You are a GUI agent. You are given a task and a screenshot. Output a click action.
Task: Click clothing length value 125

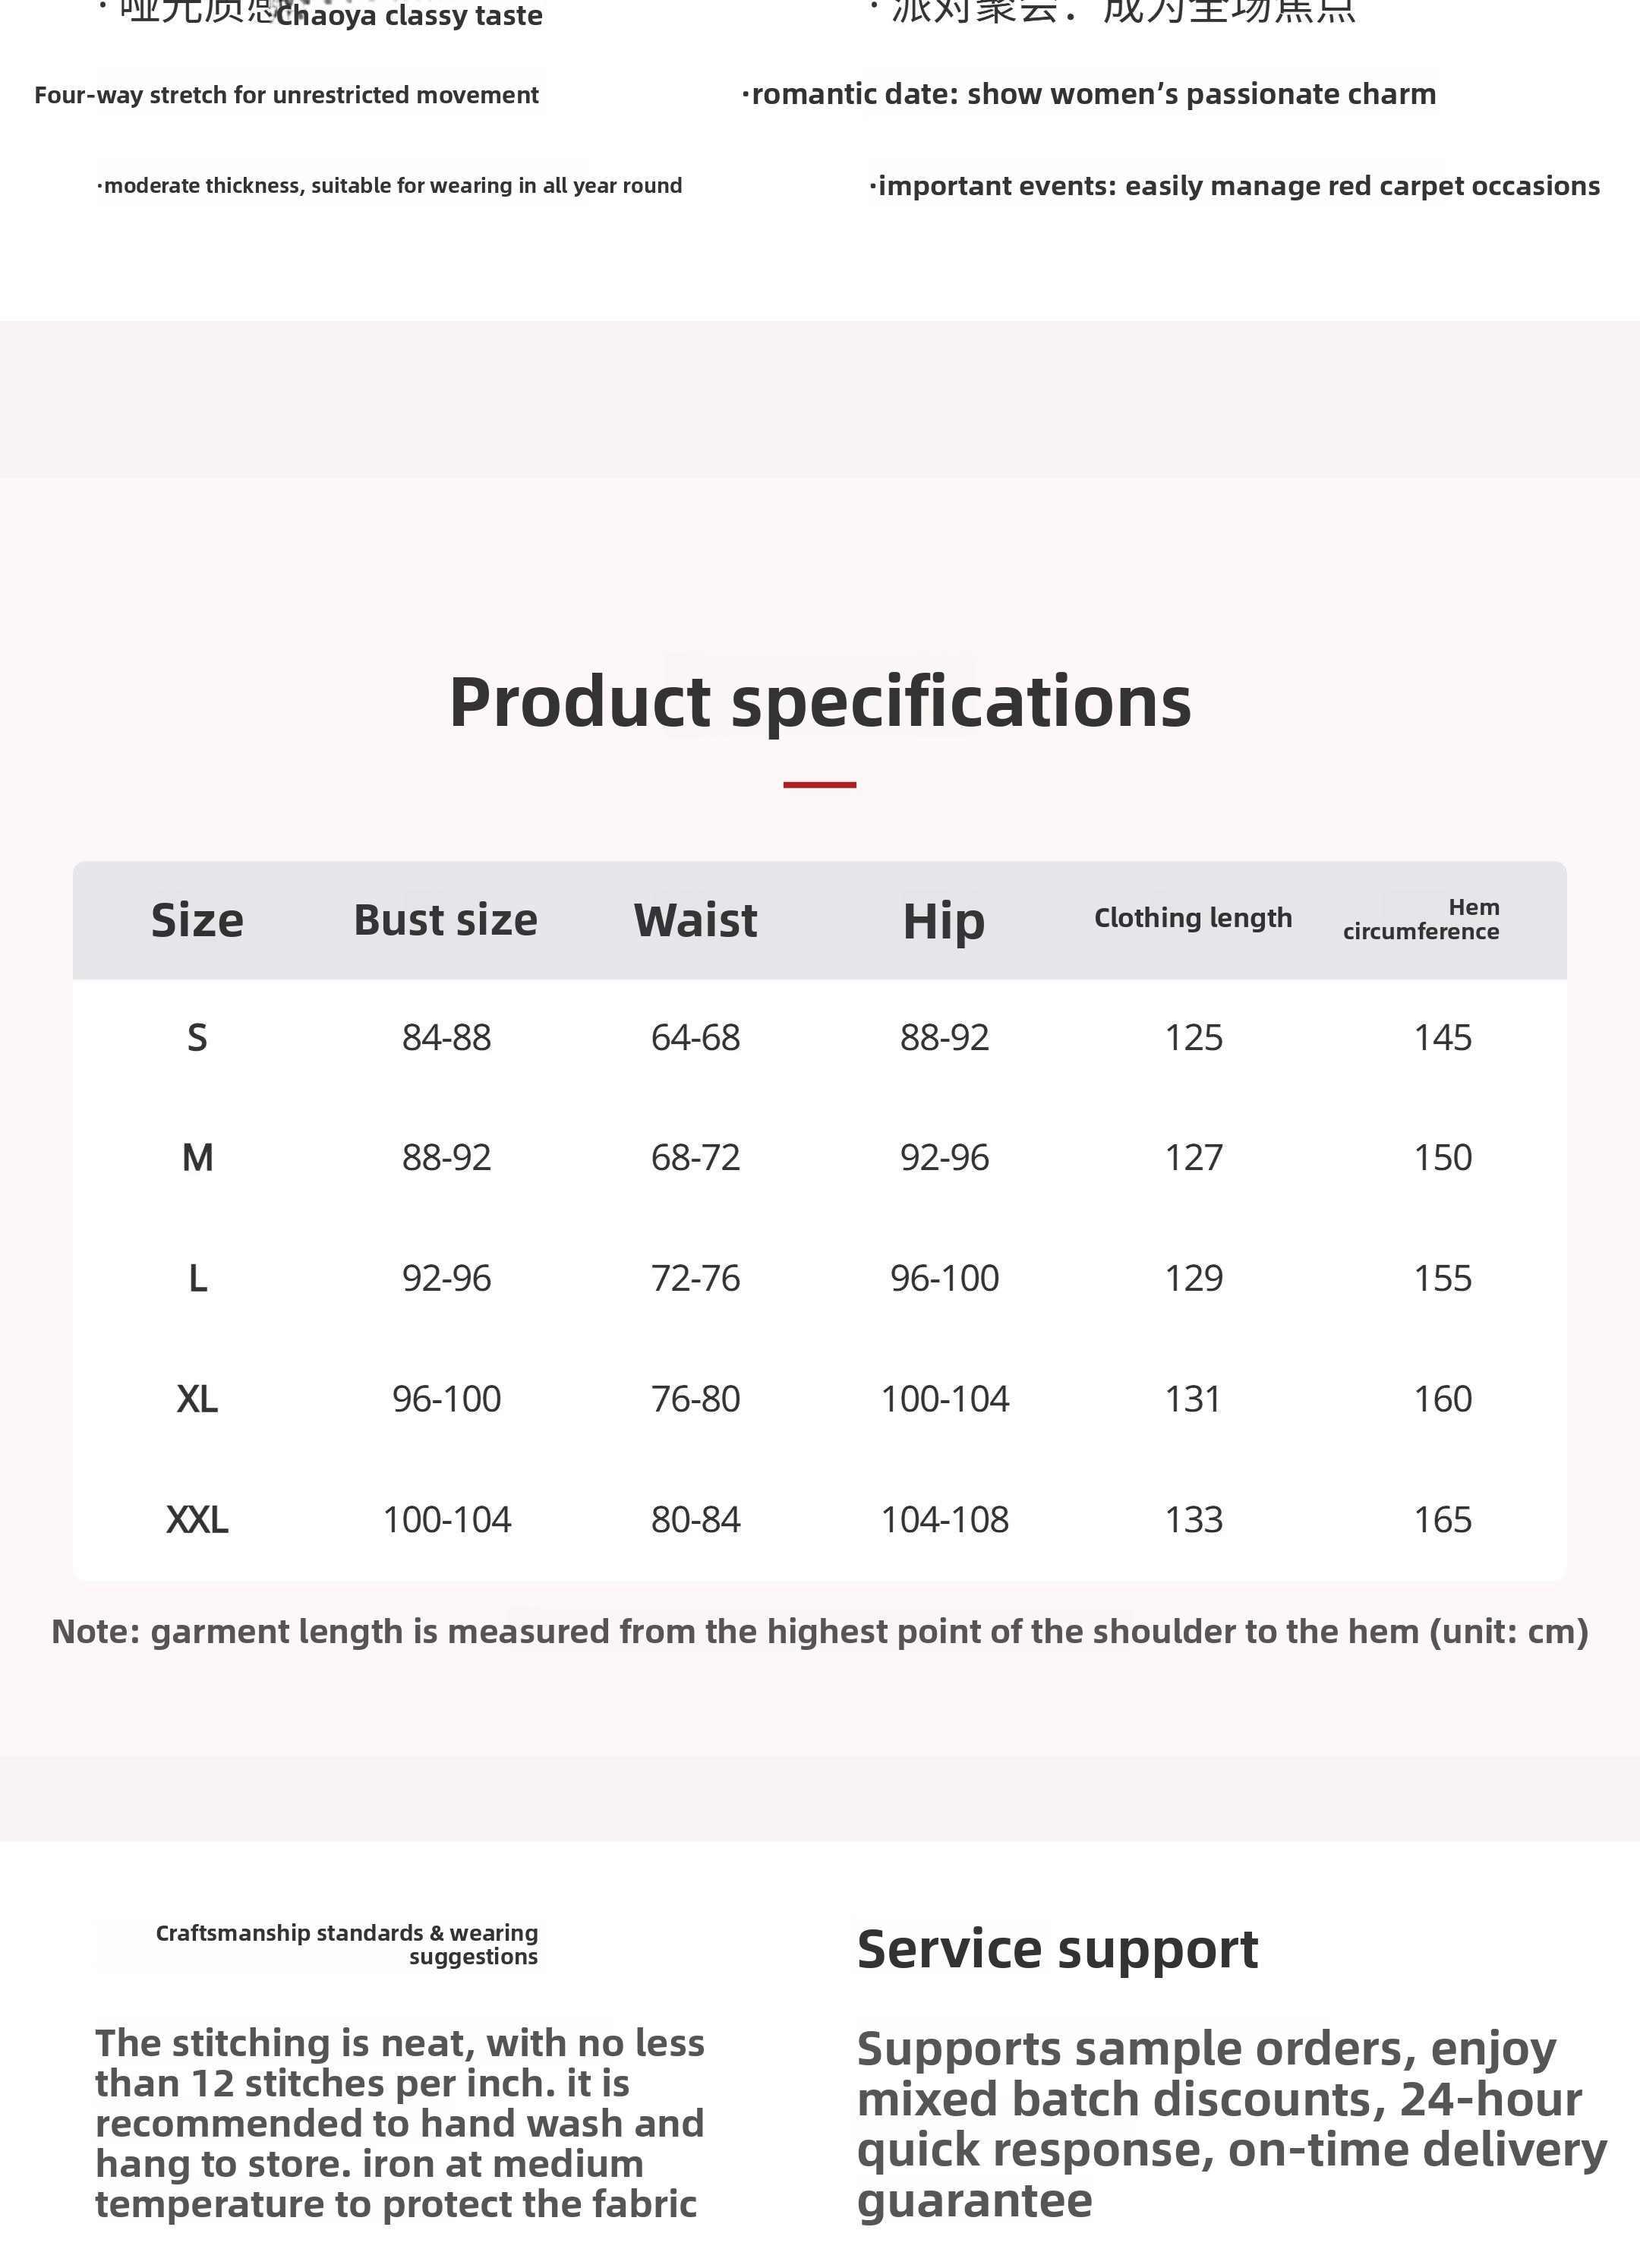pos(1193,1038)
